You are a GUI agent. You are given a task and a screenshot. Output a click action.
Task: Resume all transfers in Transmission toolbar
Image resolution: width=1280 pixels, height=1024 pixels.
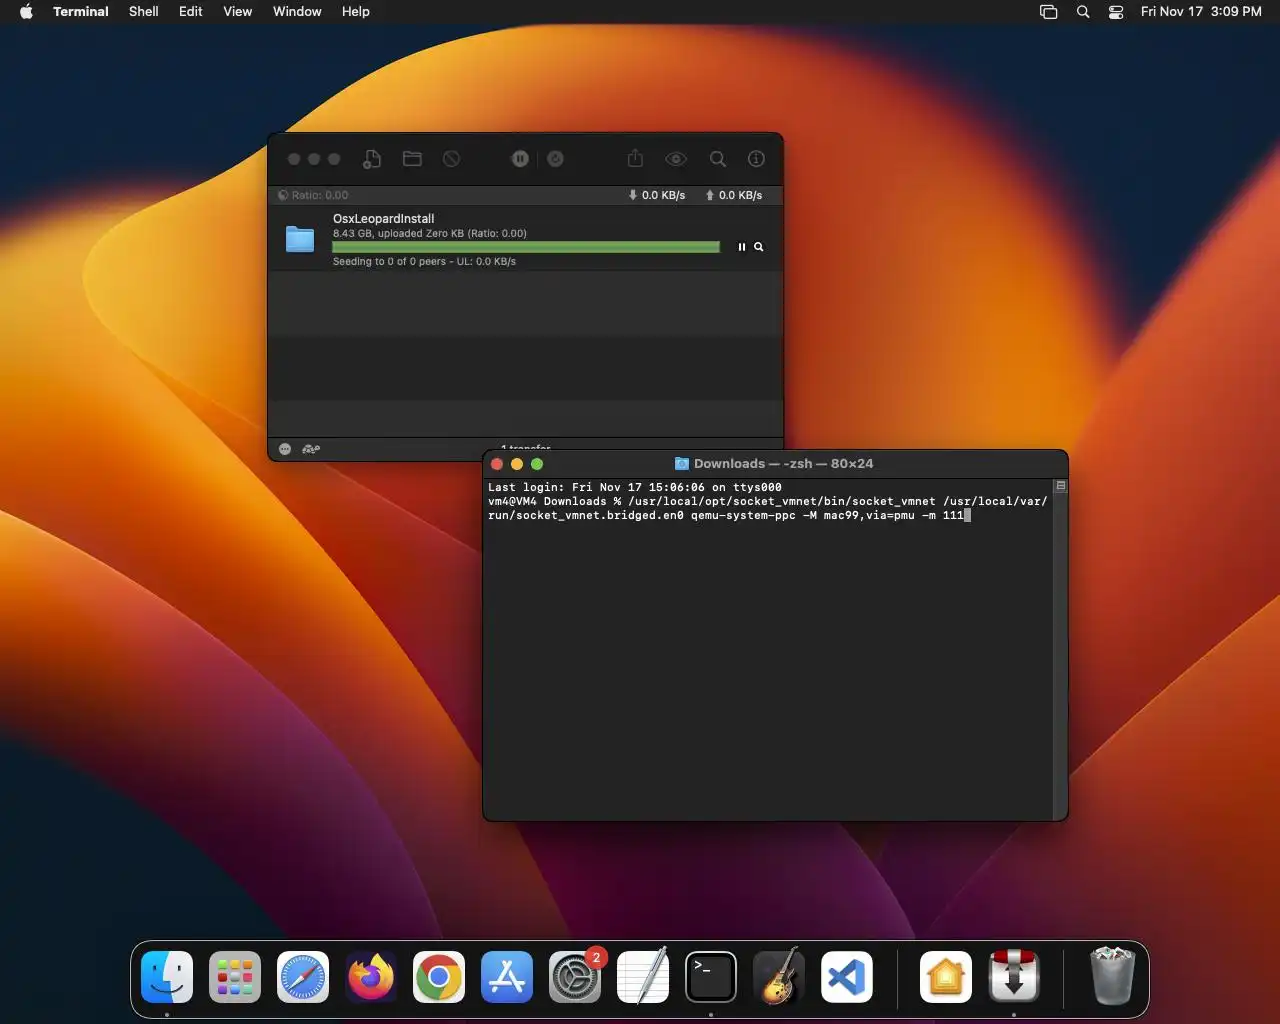[x=556, y=159]
